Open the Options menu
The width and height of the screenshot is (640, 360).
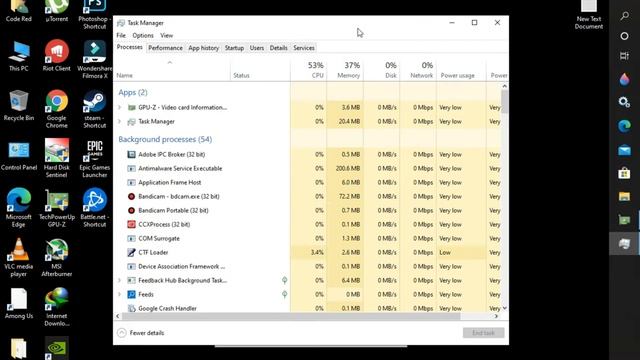[x=143, y=36]
